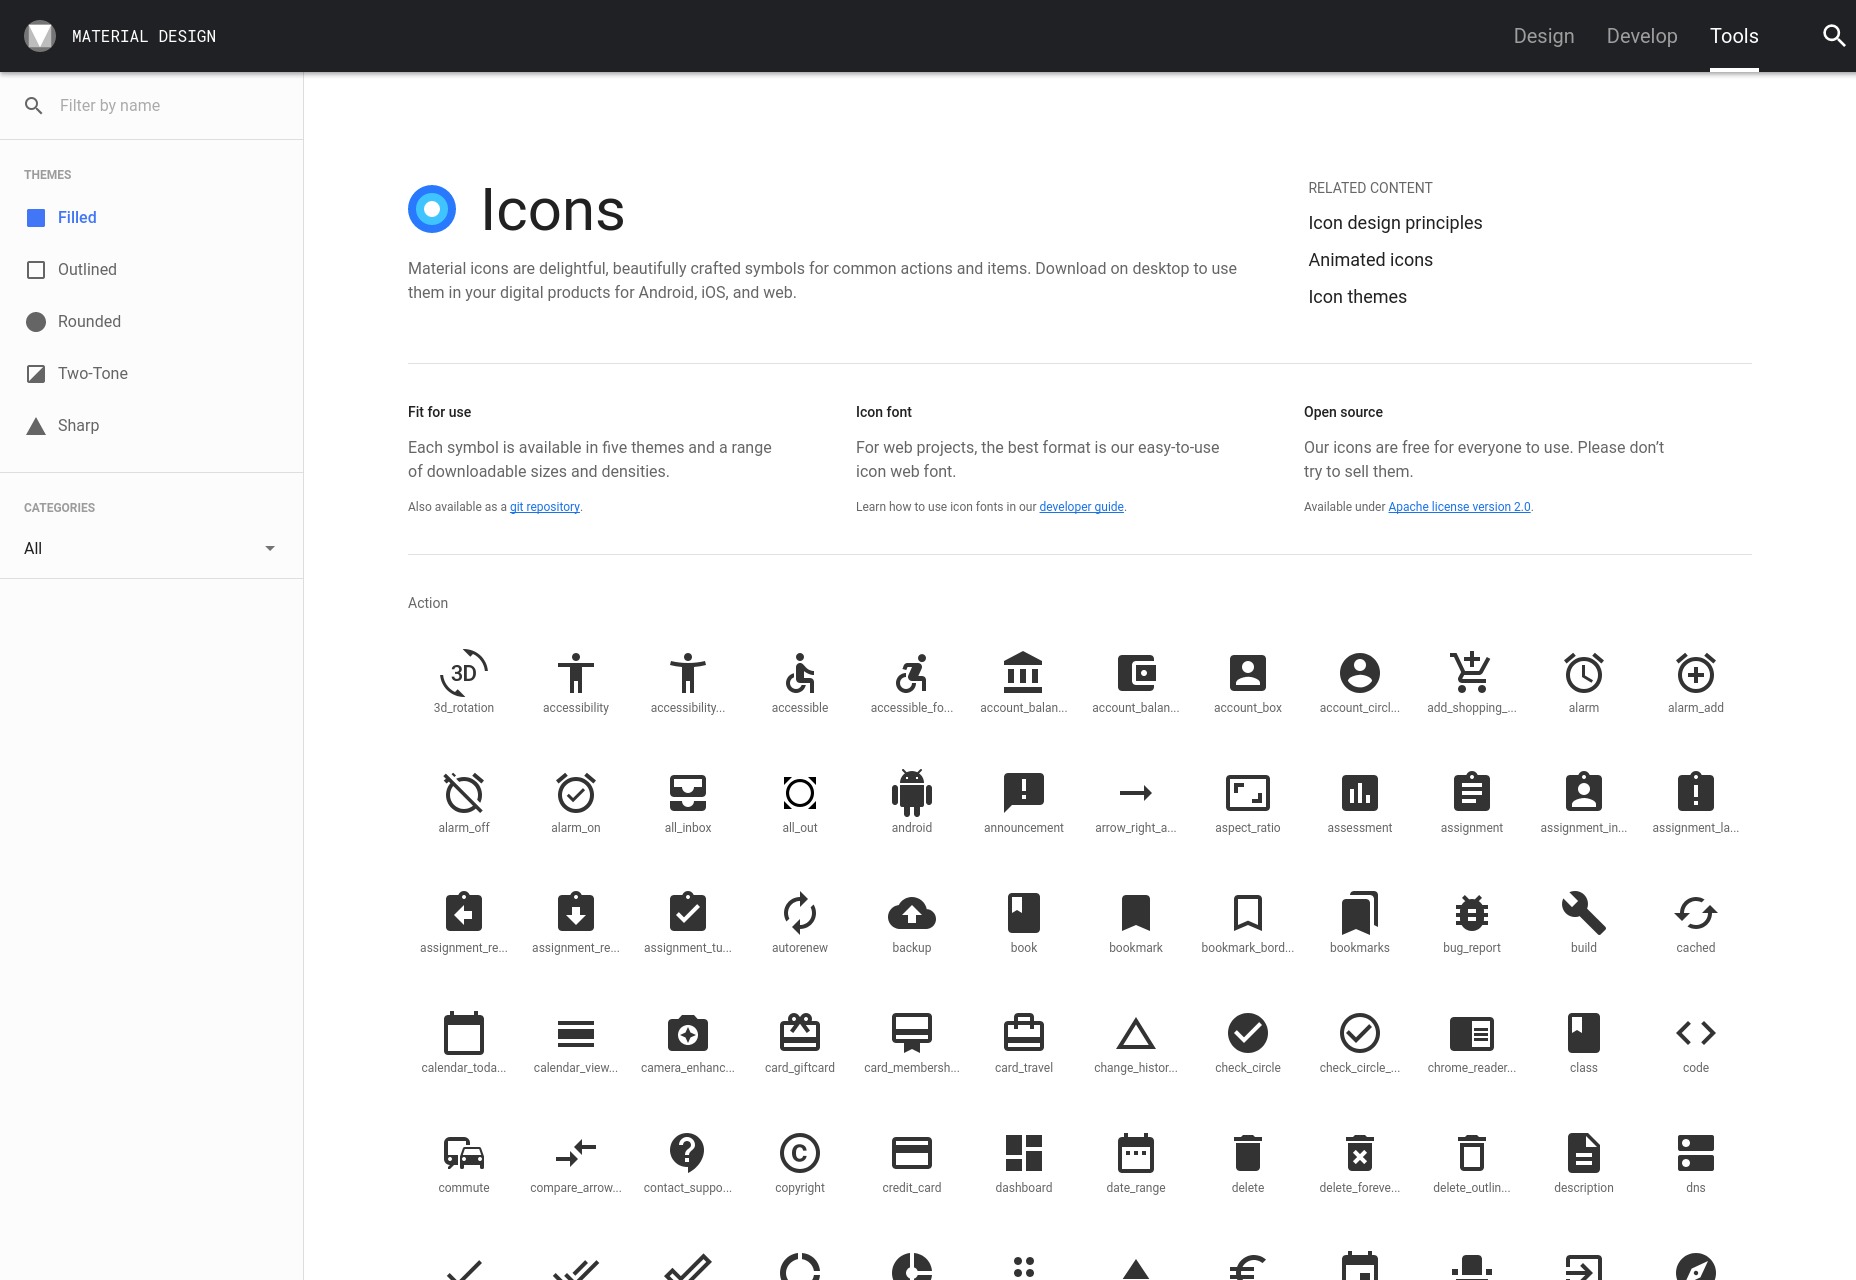This screenshot has height=1280, width=1856.
Task: Follow the developer guide link
Action: click(x=1081, y=507)
